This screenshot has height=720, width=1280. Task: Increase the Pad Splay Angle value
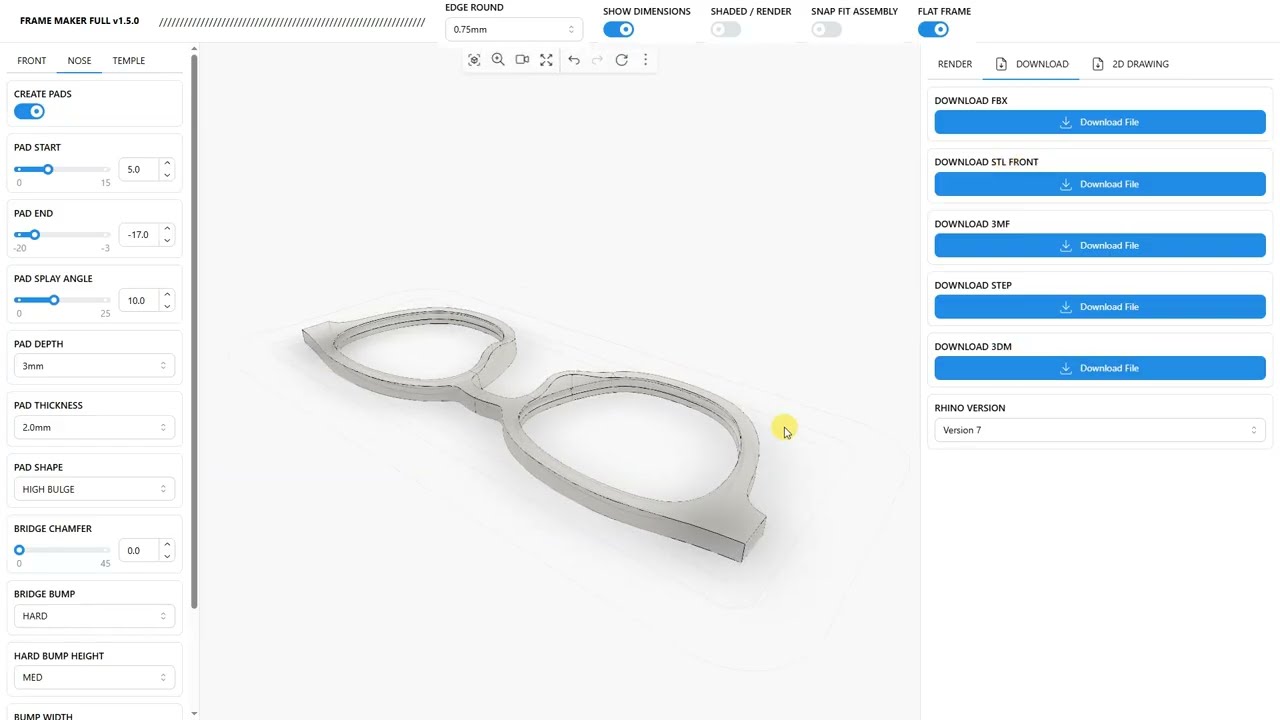tap(167, 295)
